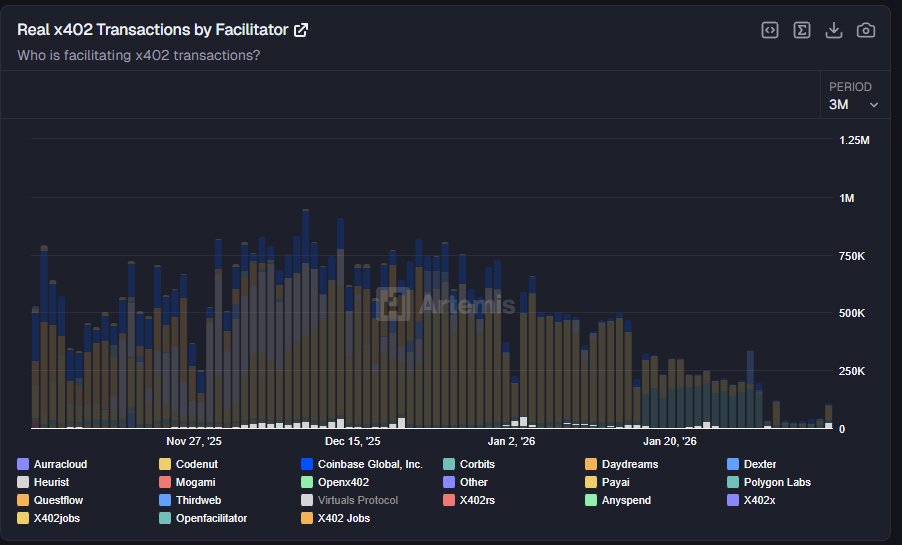The image size is (902, 545).
Task: Click the Openfacilitator legend label
Action: tap(211, 518)
